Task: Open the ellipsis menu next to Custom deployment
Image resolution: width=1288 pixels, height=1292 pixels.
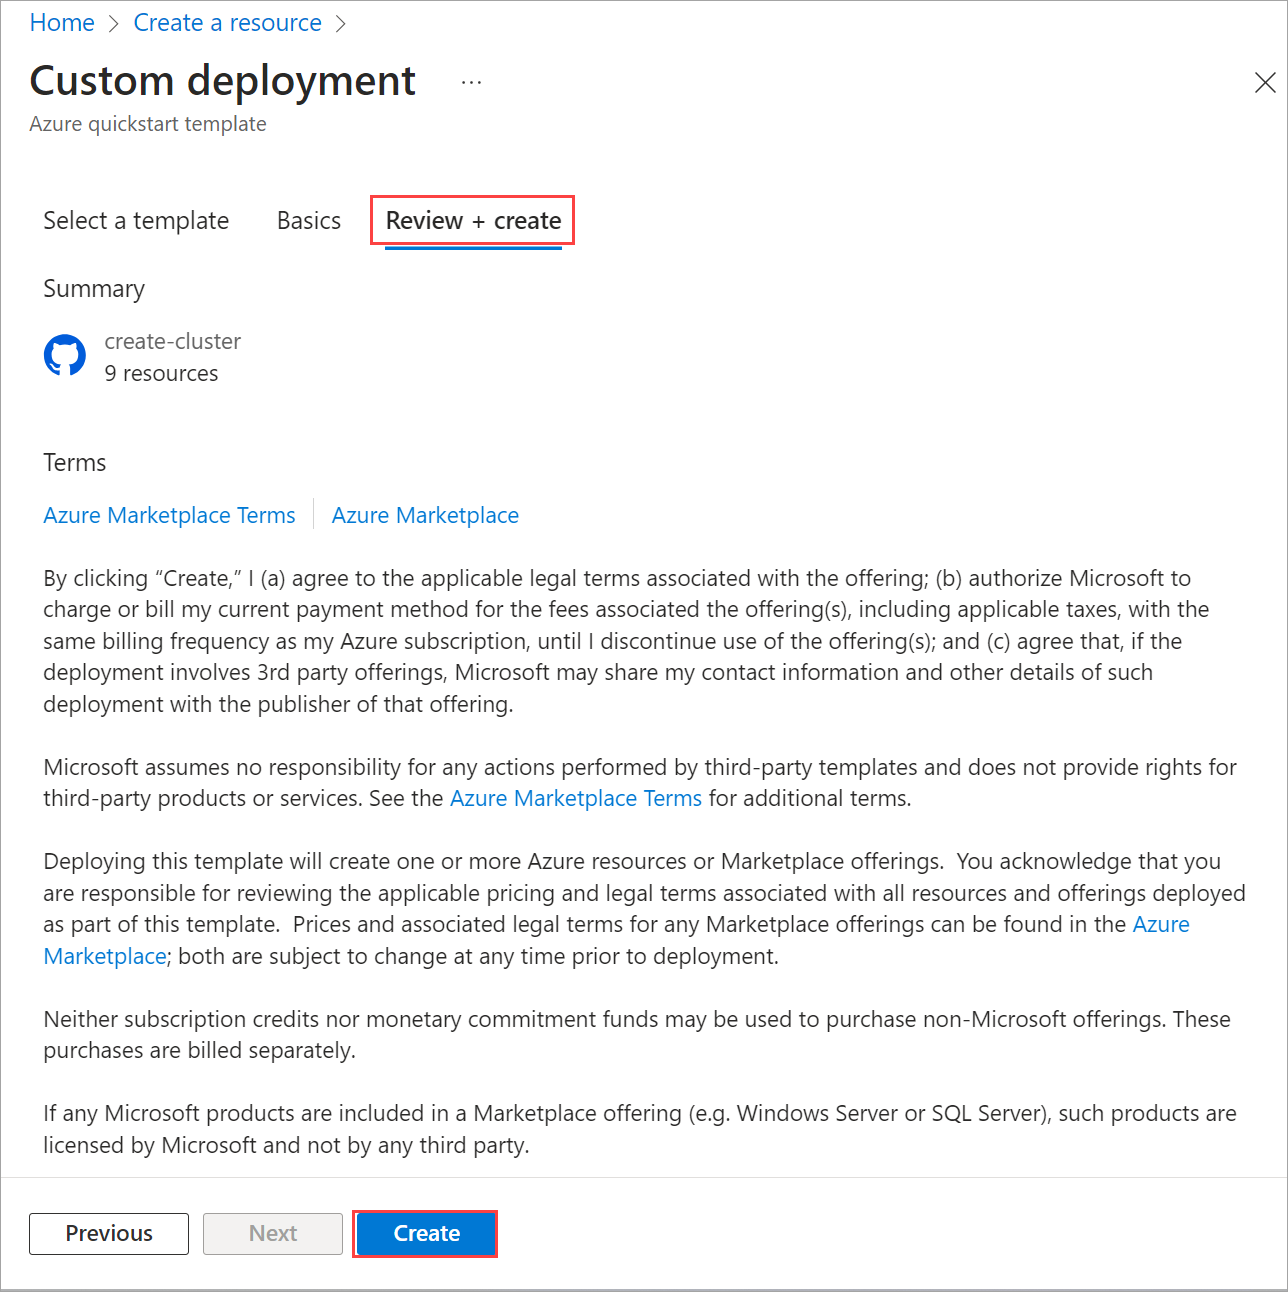Action: 471,82
